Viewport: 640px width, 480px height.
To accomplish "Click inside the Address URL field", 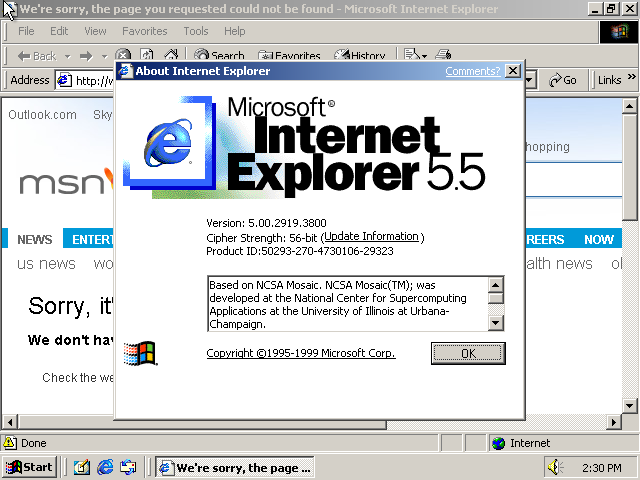I will click(x=94, y=80).
